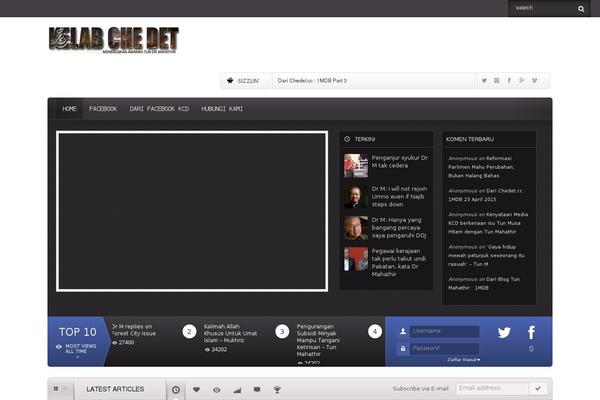Select the heart (most liked) sort tab
600x400 pixels.
[196, 390]
